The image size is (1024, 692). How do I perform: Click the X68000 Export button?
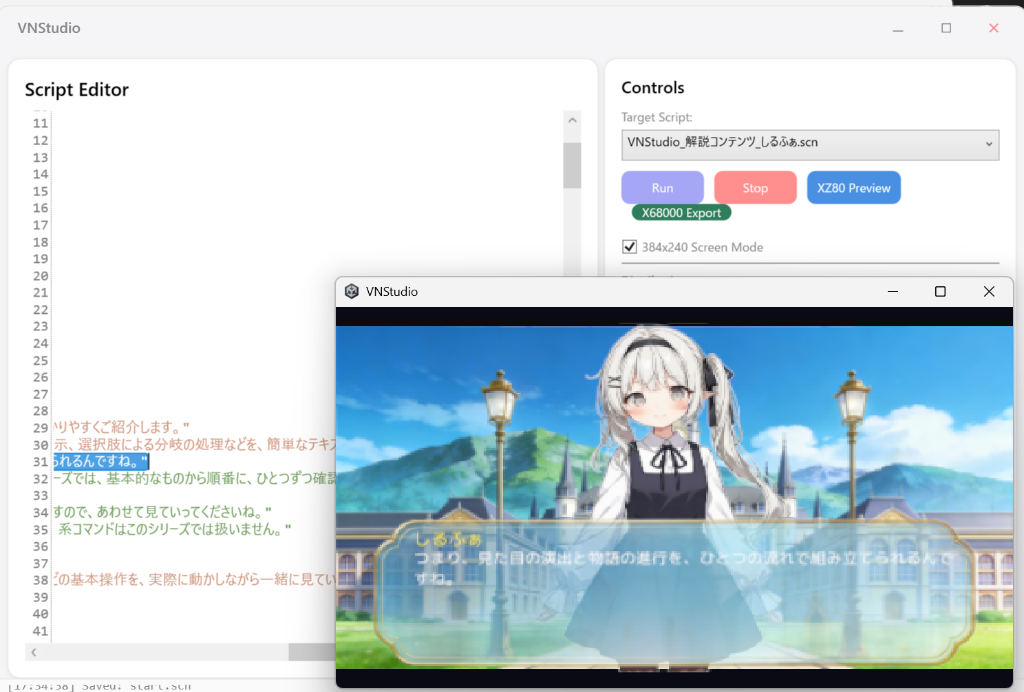(x=681, y=213)
